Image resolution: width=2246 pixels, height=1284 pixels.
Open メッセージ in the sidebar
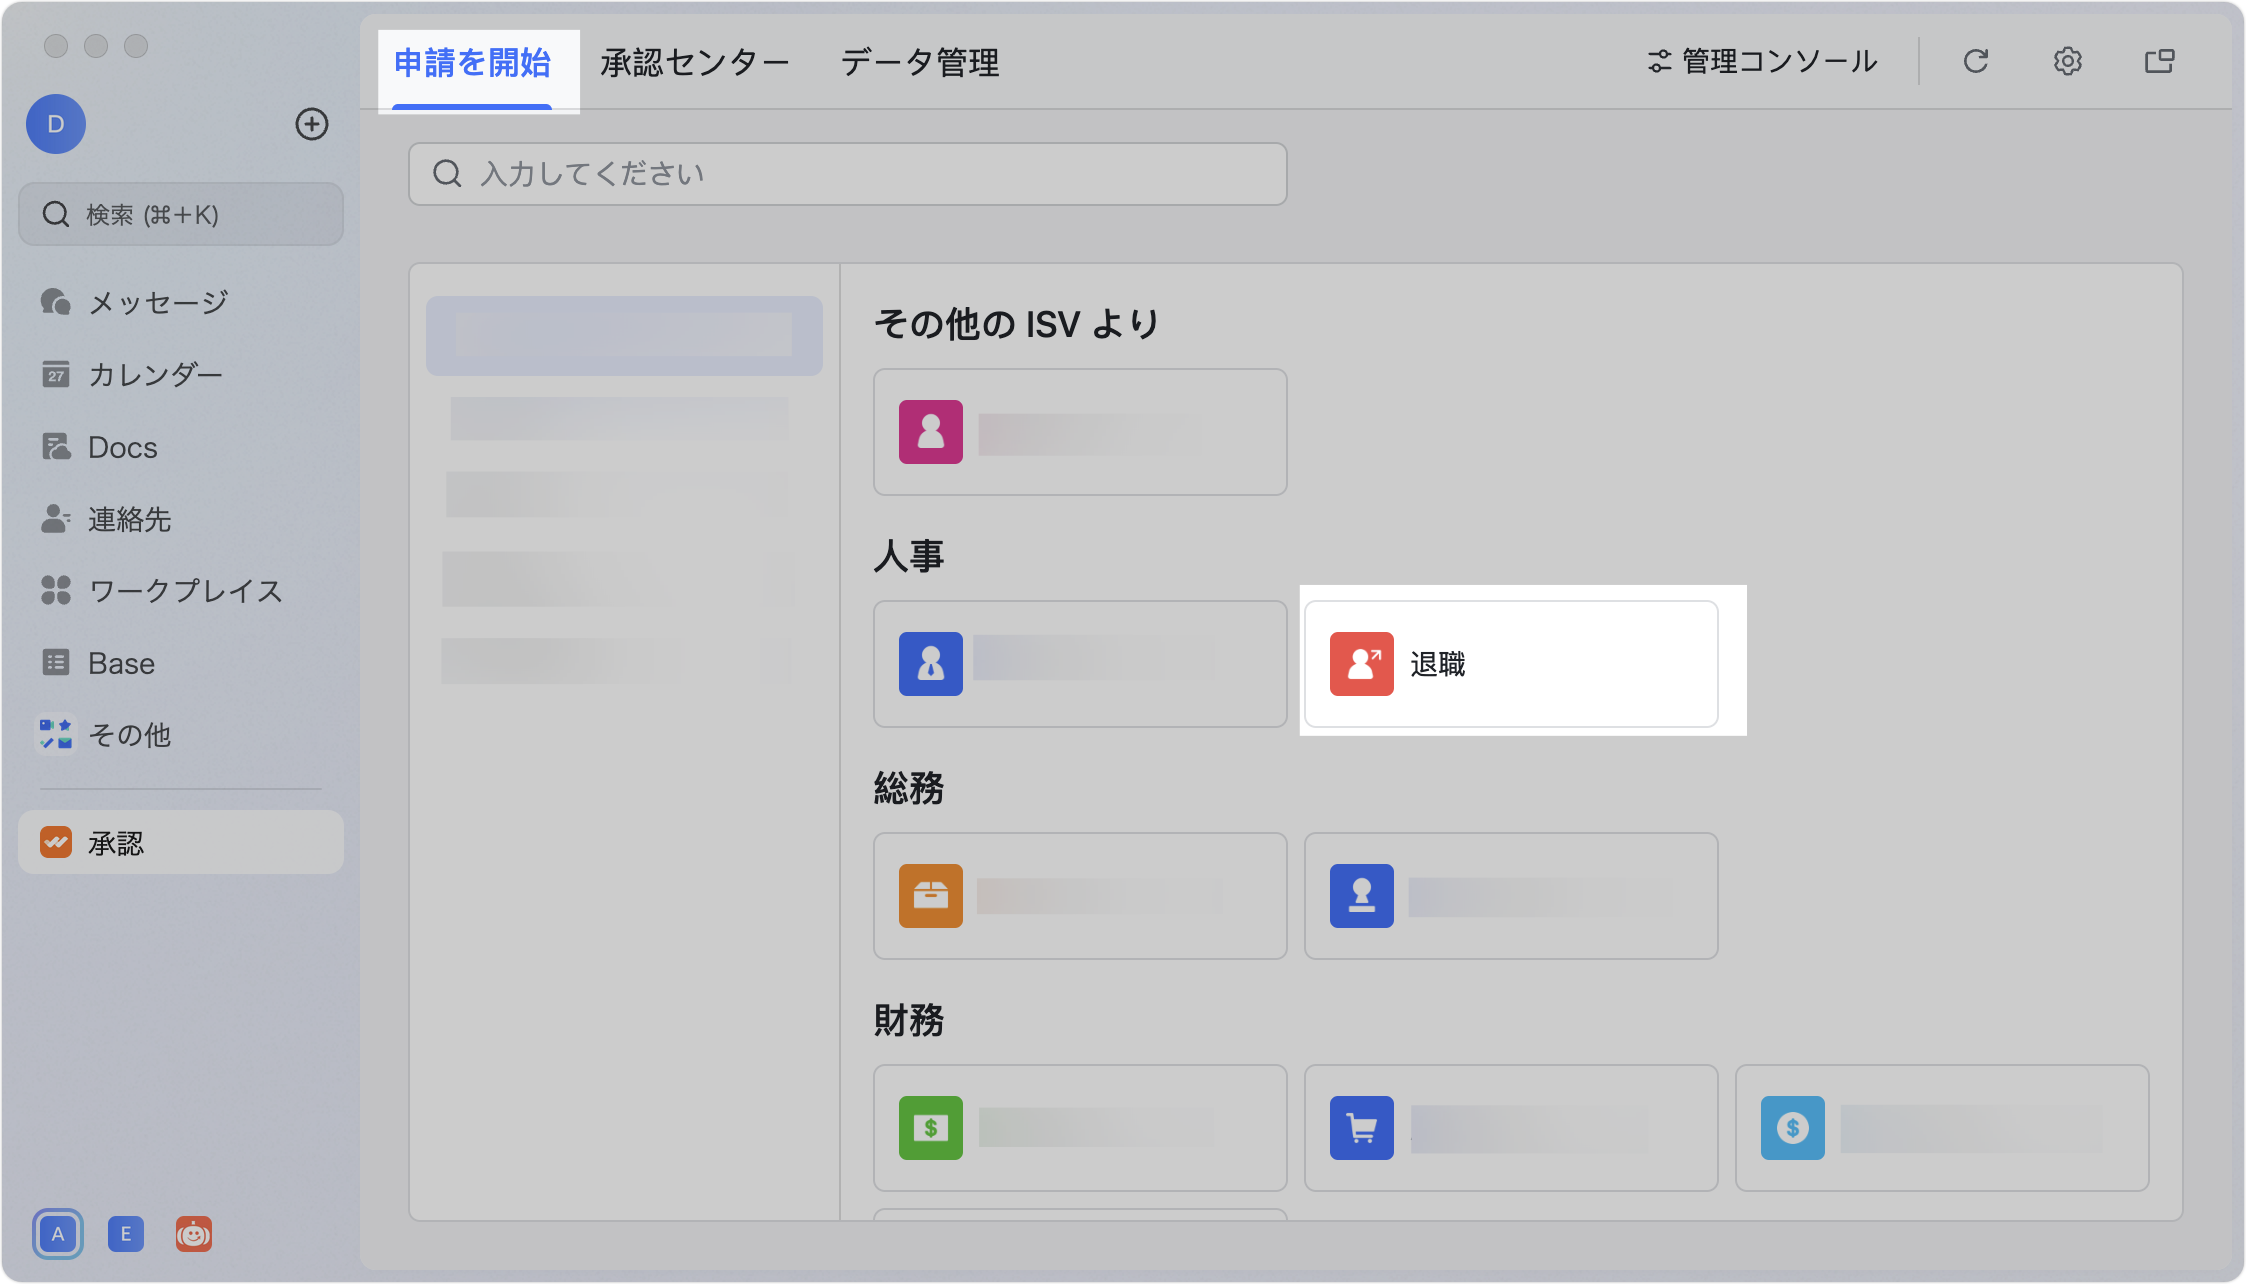pyautogui.click(x=181, y=302)
